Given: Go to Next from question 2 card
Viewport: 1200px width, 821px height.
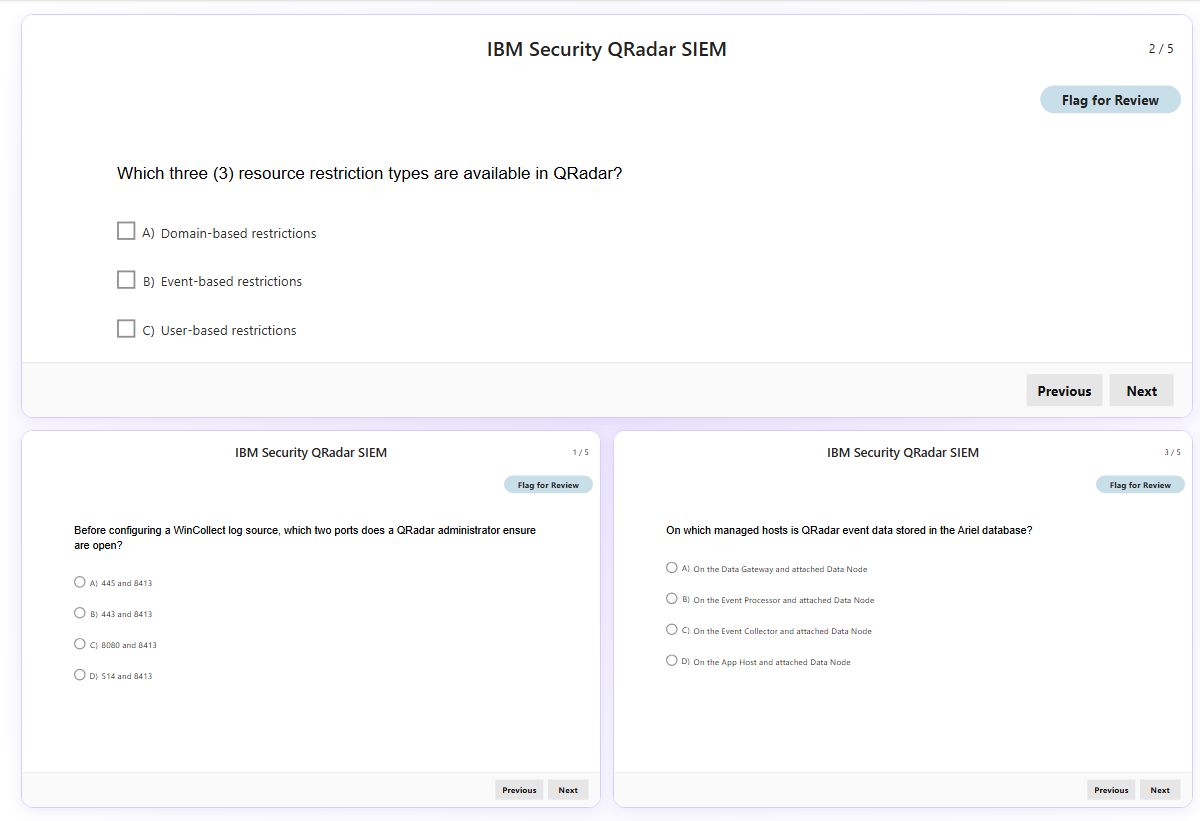Looking at the screenshot, I should (x=1141, y=391).
